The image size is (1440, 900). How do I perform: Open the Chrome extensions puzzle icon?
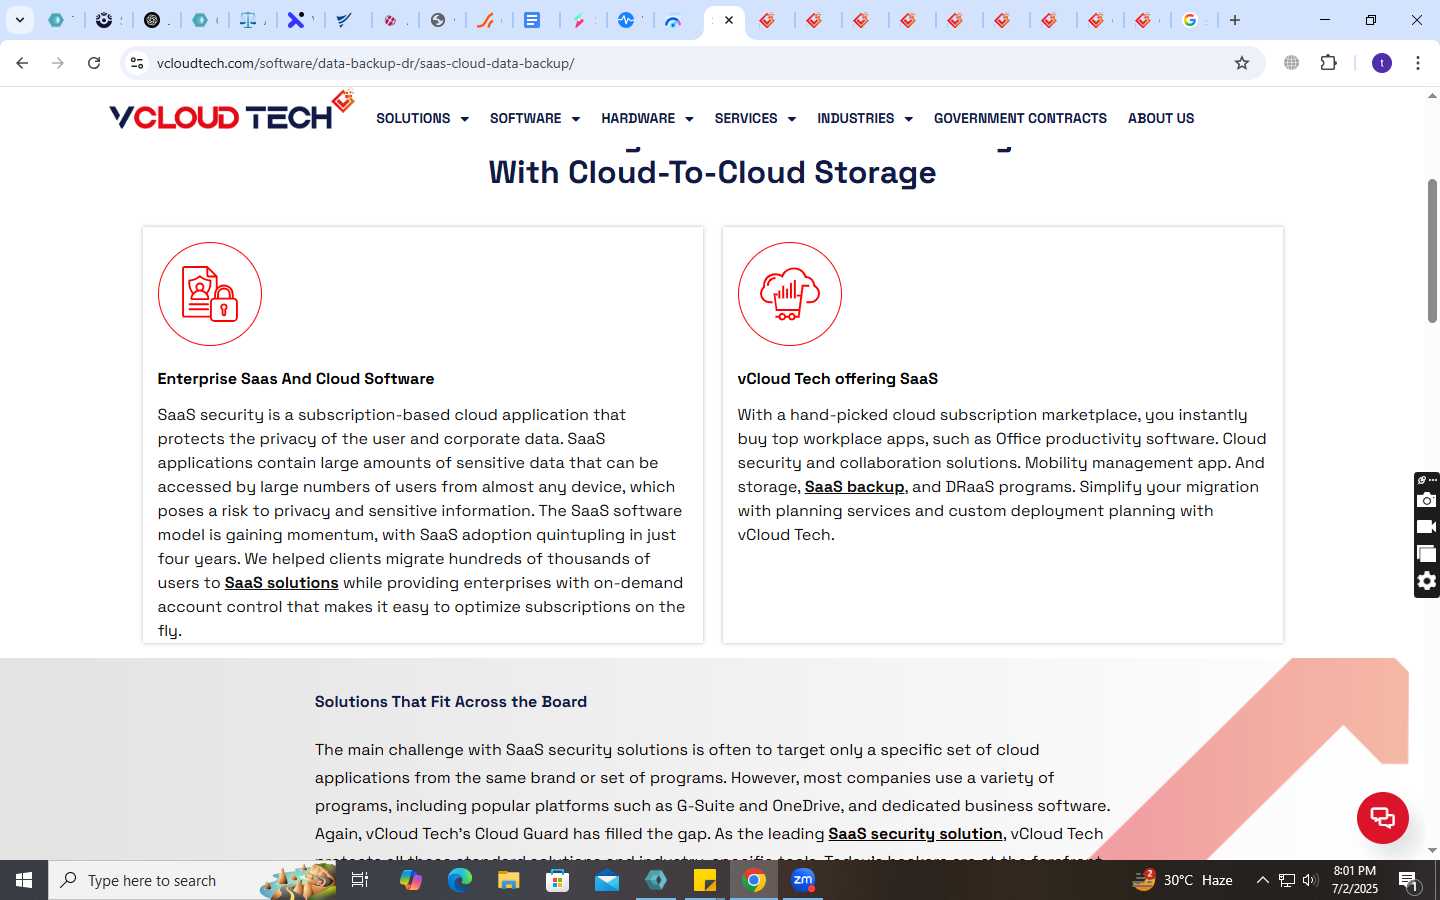(x=1329, y=63)
